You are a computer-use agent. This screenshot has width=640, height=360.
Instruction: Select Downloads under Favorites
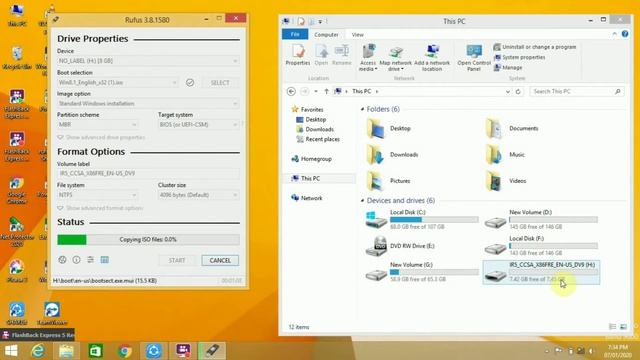[315, 129]
